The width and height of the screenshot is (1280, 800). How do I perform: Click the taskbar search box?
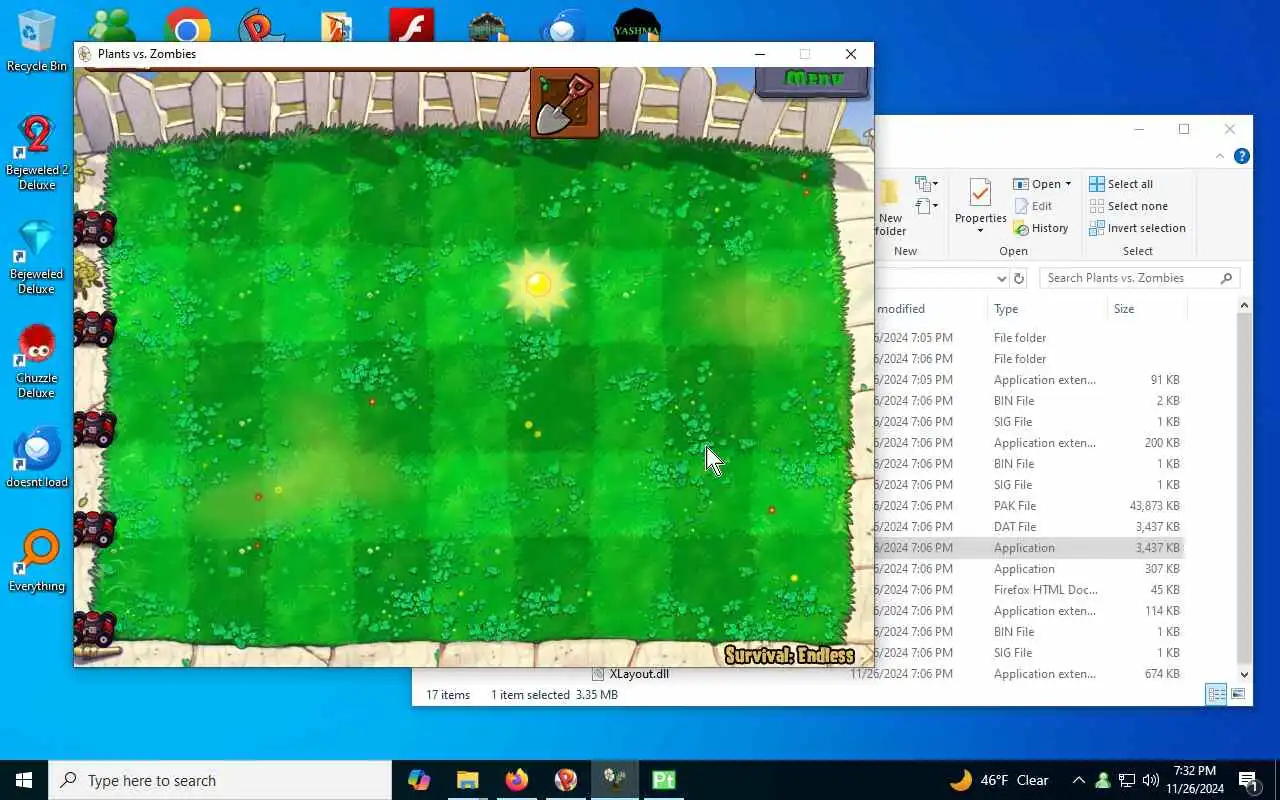[220, 780]
